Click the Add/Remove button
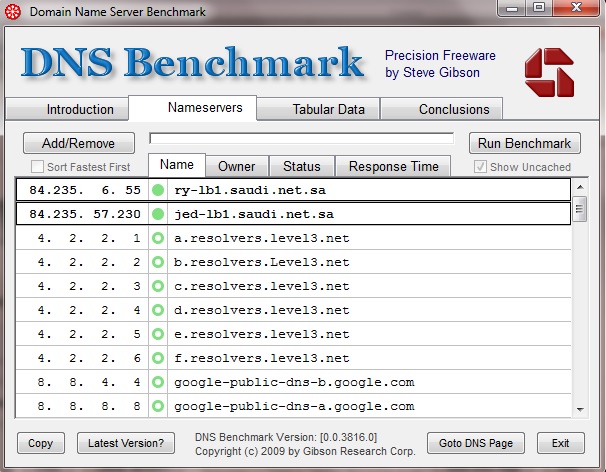 click(79, 143)
